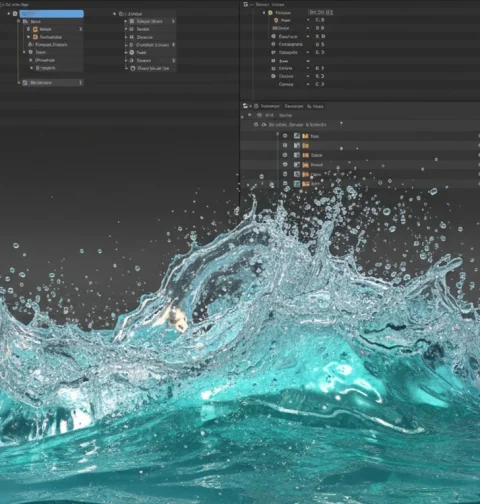Toggle eye icon in lower-right panel header row
The width and height of the screenshot is (480, 504).
point(259,115)
